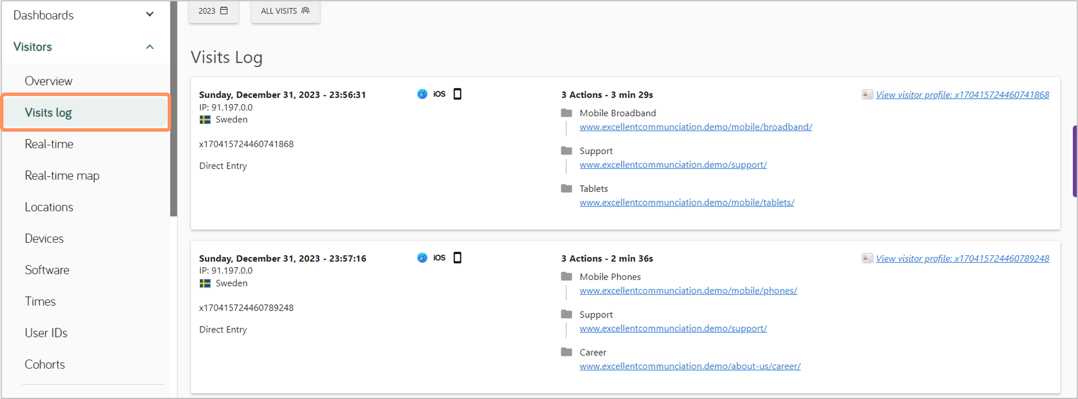Screen dimensions: 1078x399
Task: Click the Tablets page title
Action: (593, 188)
